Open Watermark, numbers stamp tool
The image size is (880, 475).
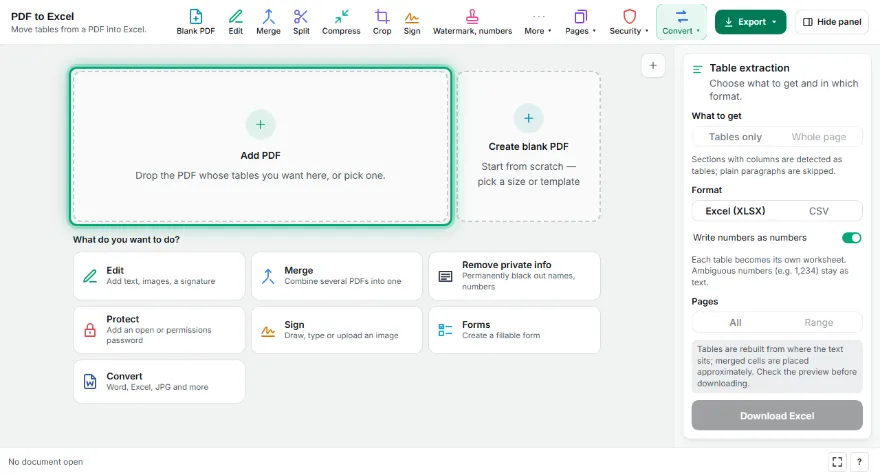click(x=472, y=22)
